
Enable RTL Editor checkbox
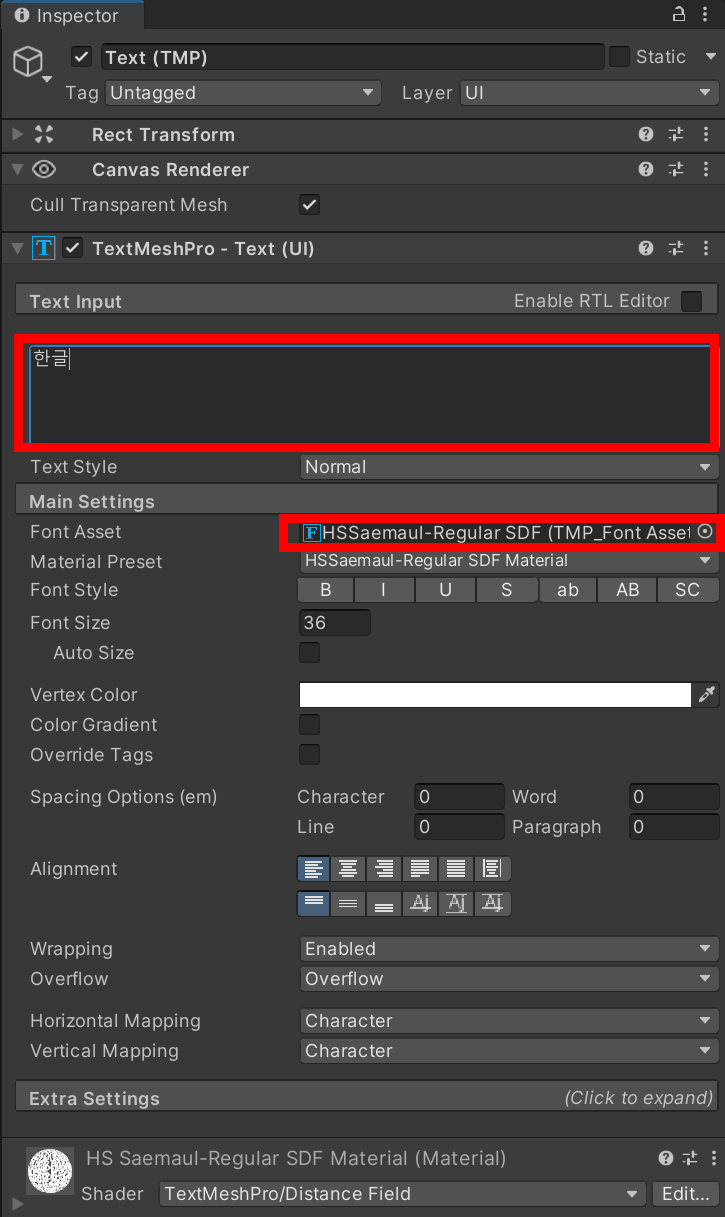click(691, 301)
